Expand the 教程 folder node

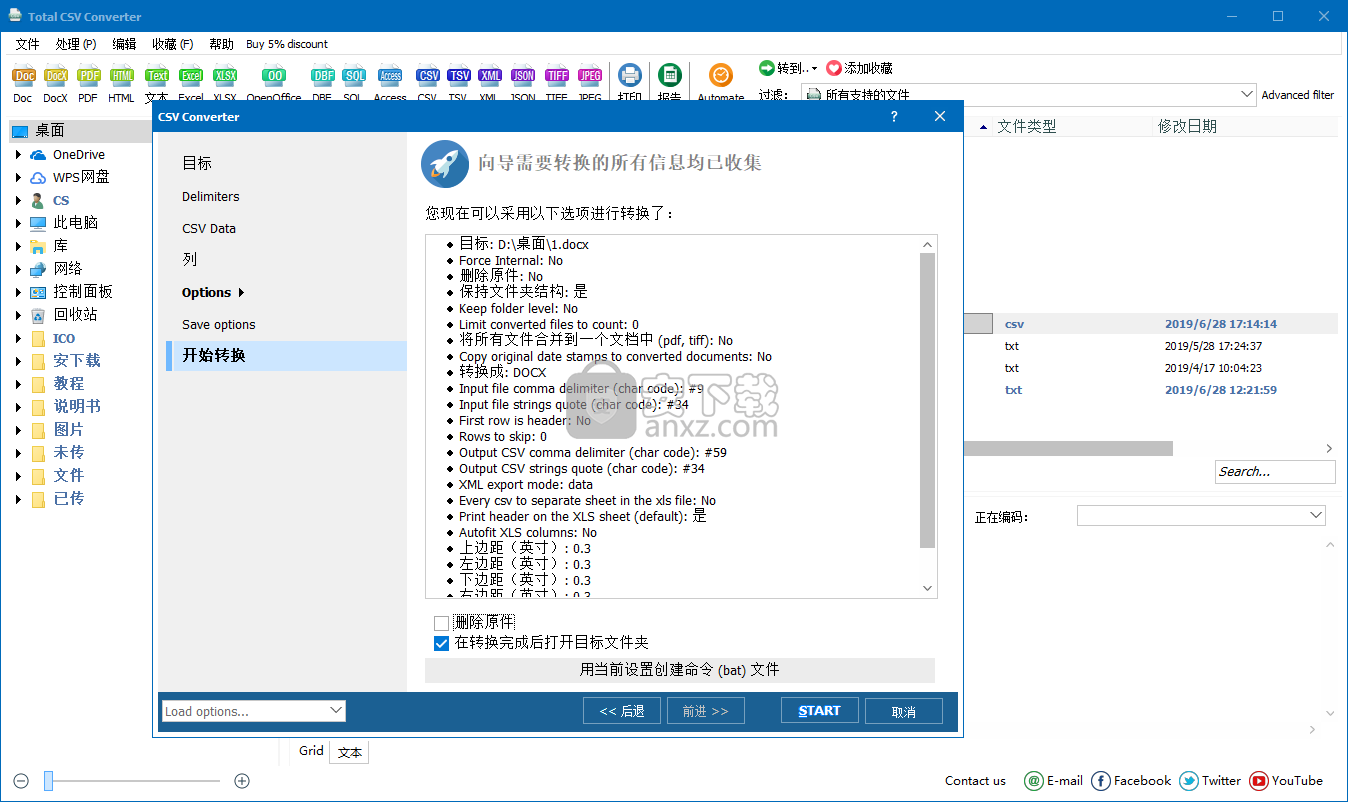18,385
